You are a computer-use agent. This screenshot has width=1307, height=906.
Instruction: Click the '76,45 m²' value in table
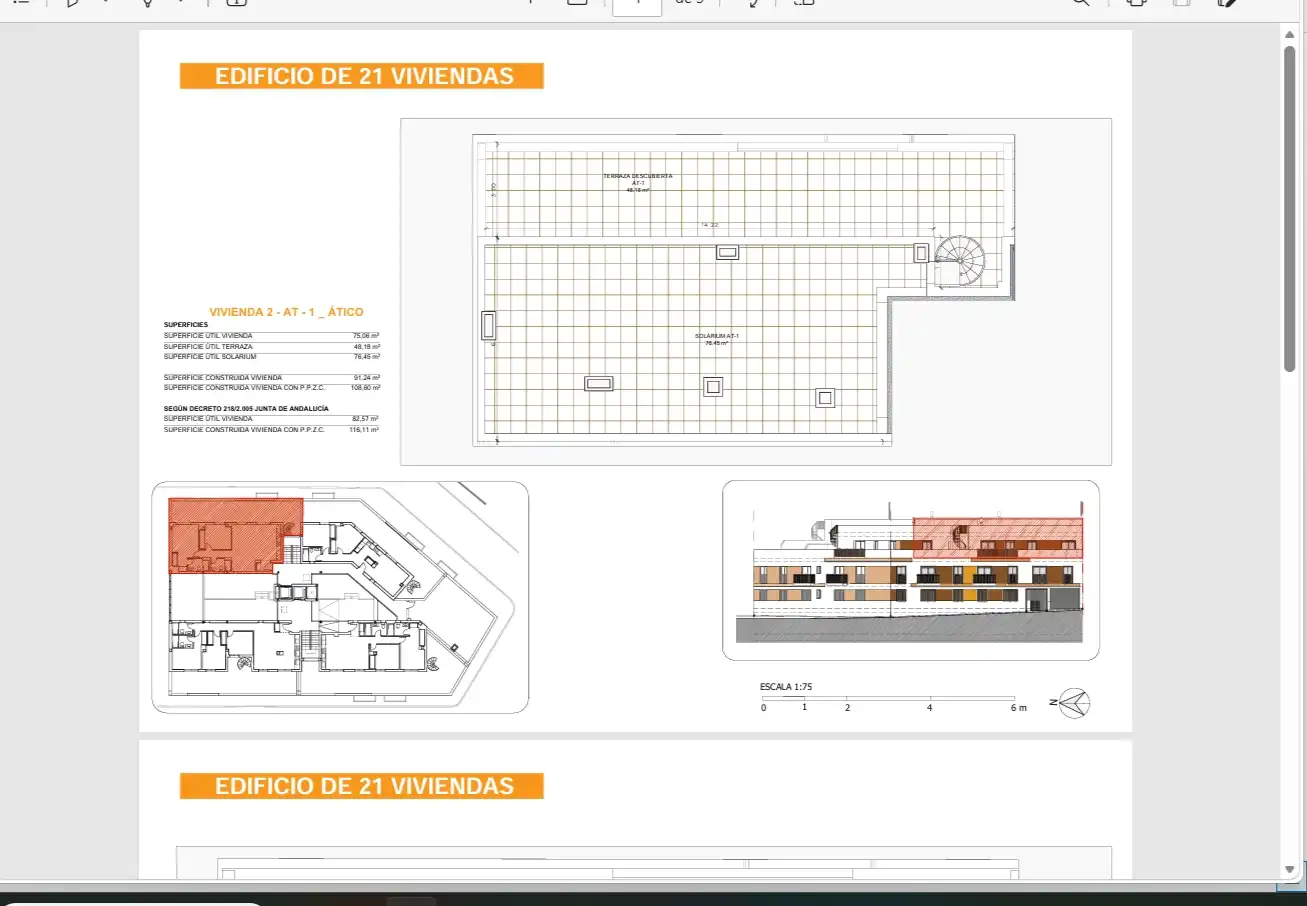point(366,357)
